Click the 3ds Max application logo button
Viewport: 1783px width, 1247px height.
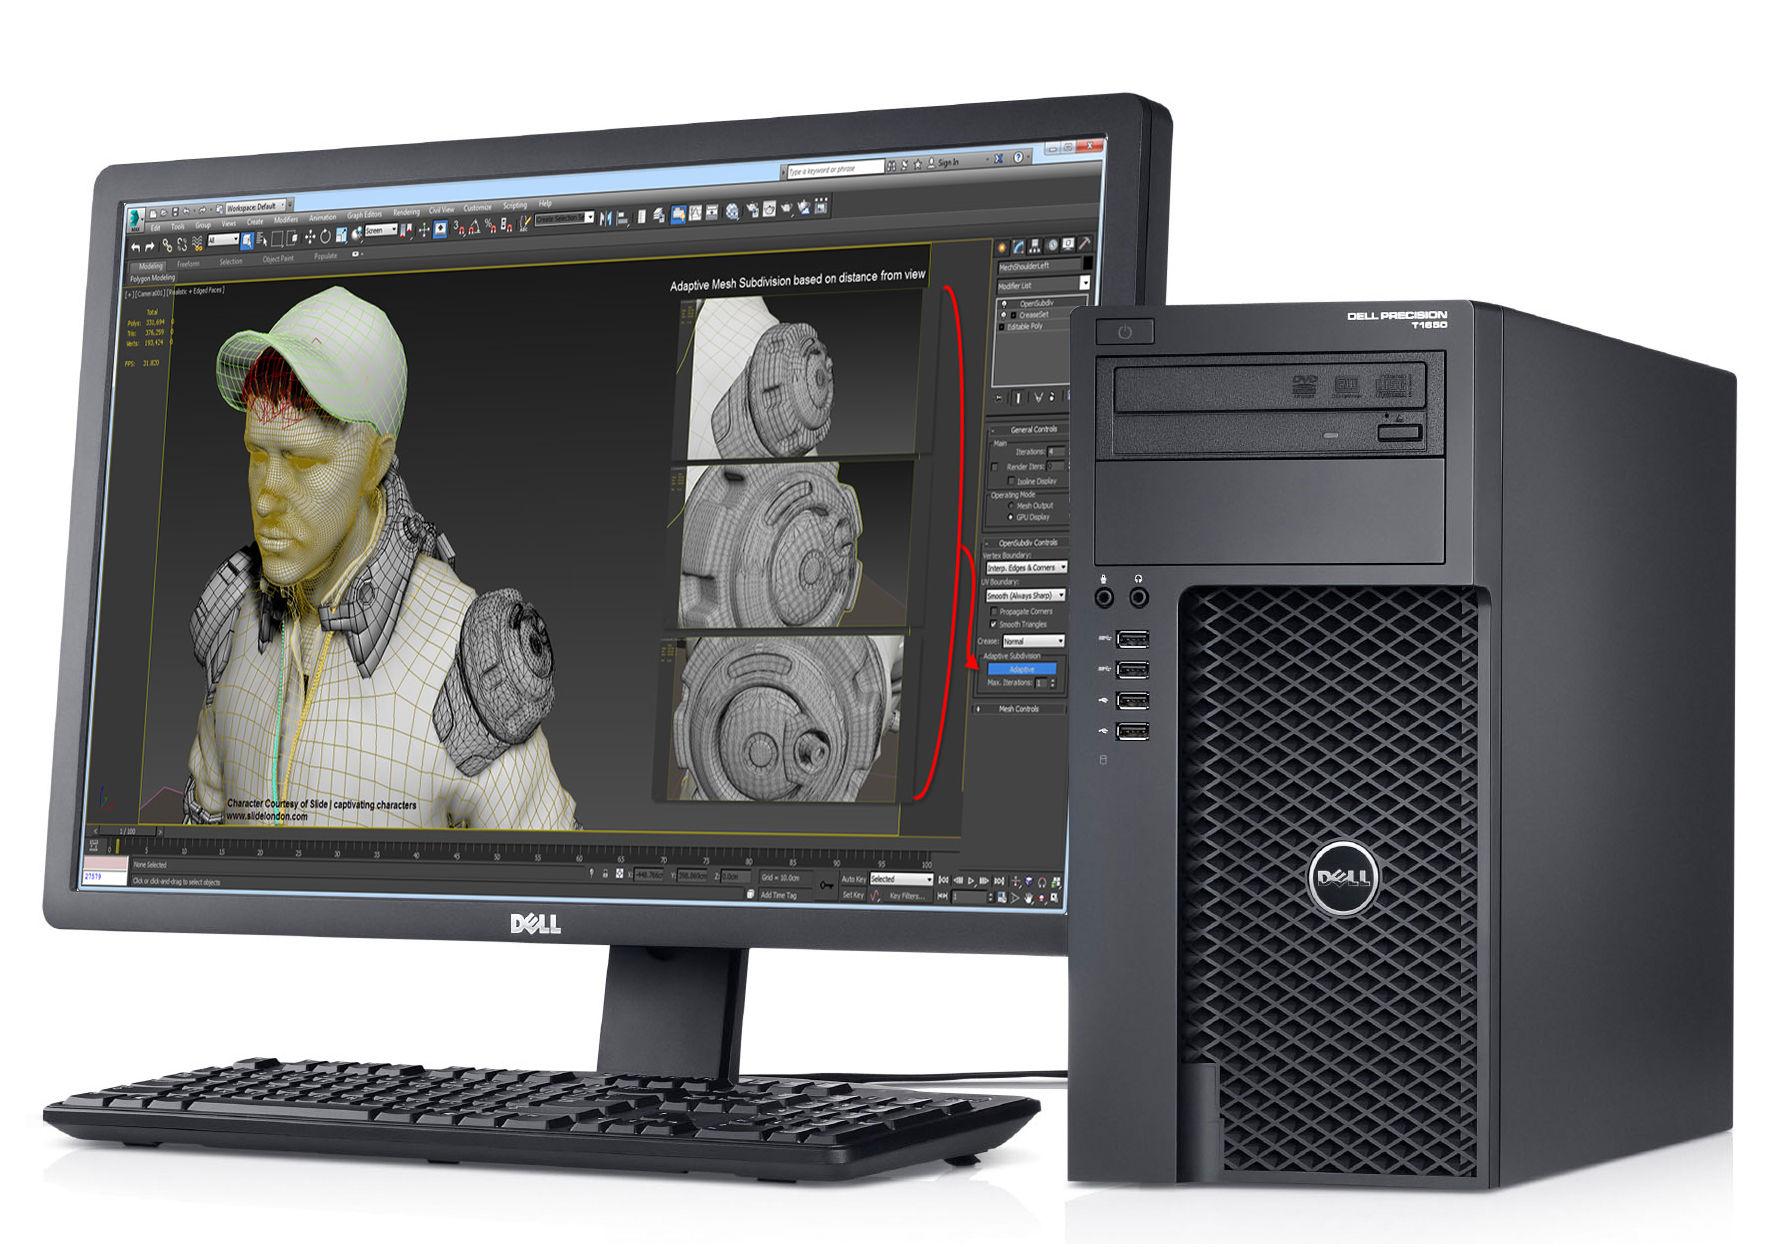click(136, 219)
